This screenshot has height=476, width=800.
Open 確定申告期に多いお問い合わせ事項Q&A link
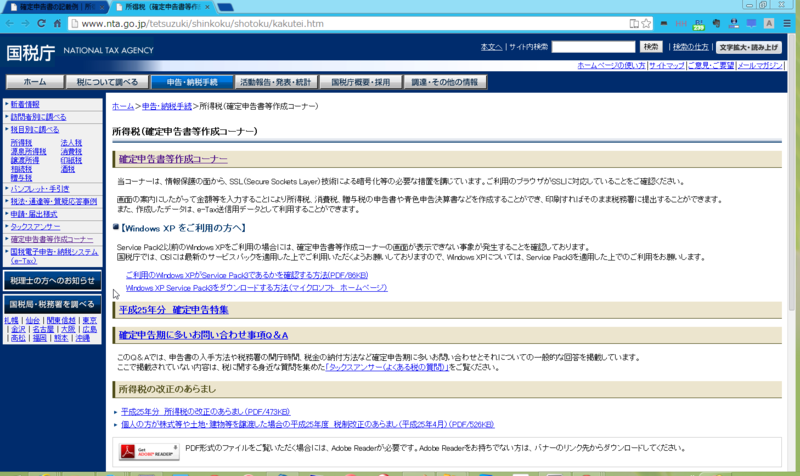click(x=203, y=335)
